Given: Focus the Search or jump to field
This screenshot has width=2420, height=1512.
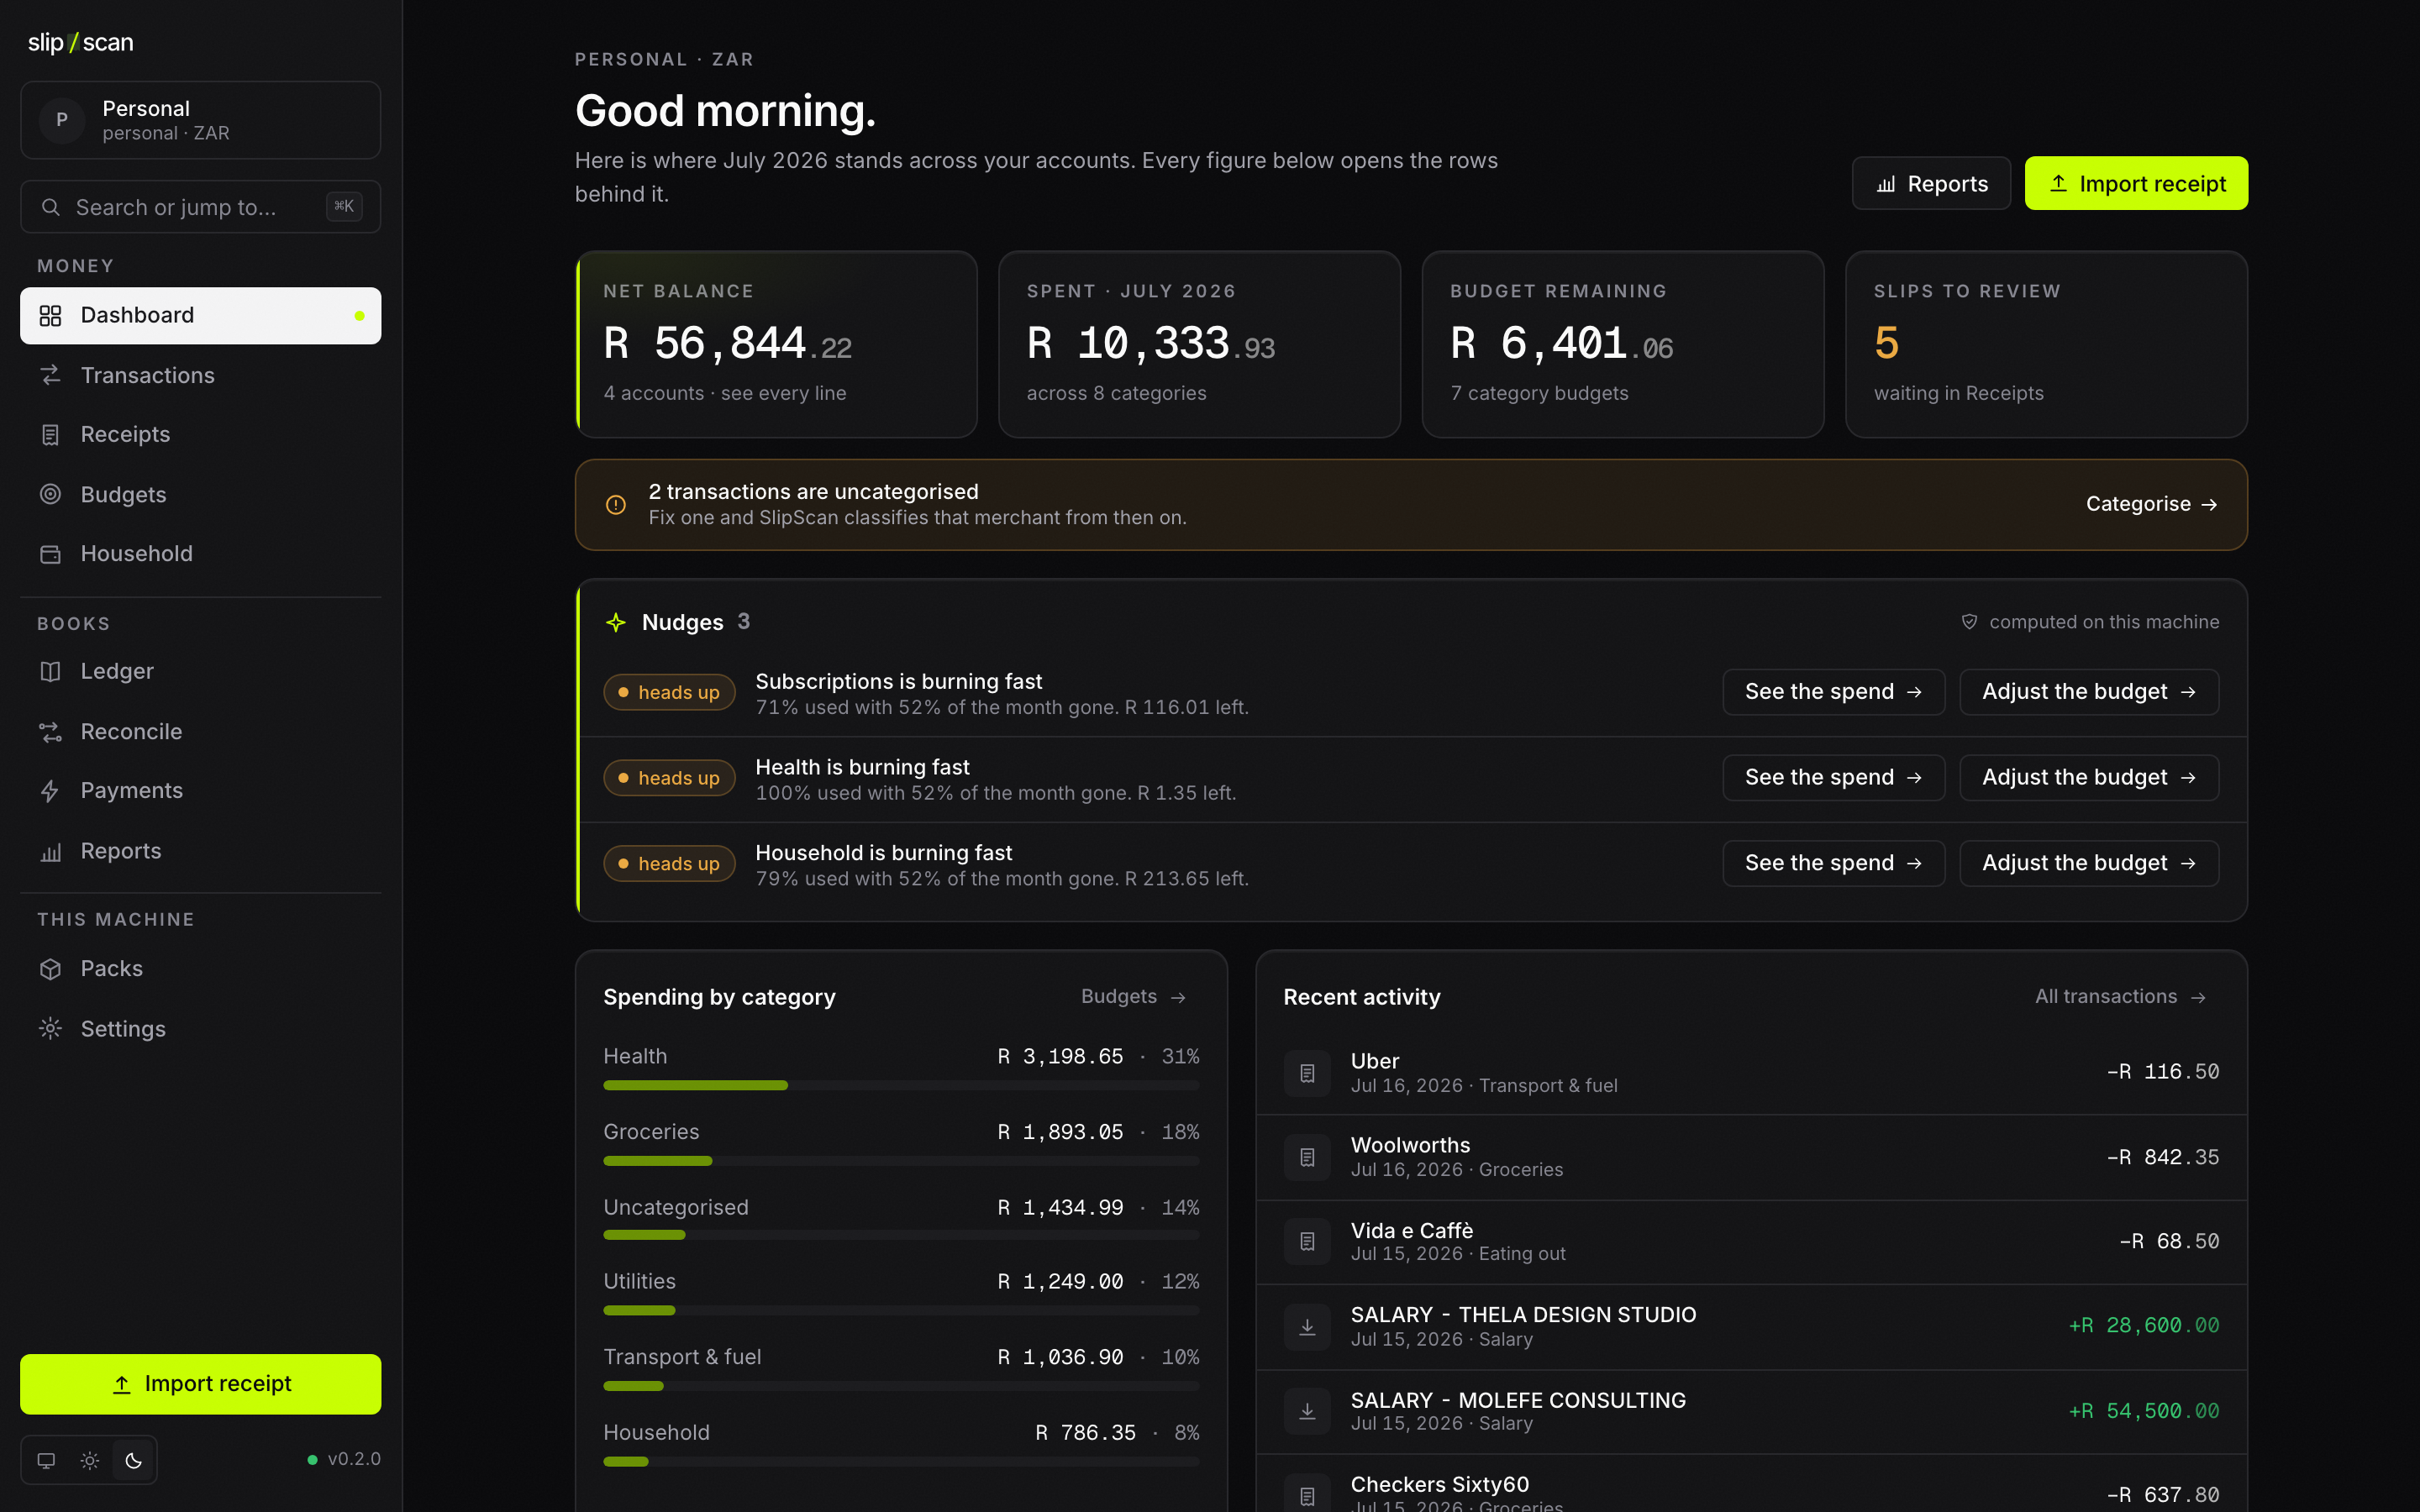Looking at the screenshot, I should [200, 207].
